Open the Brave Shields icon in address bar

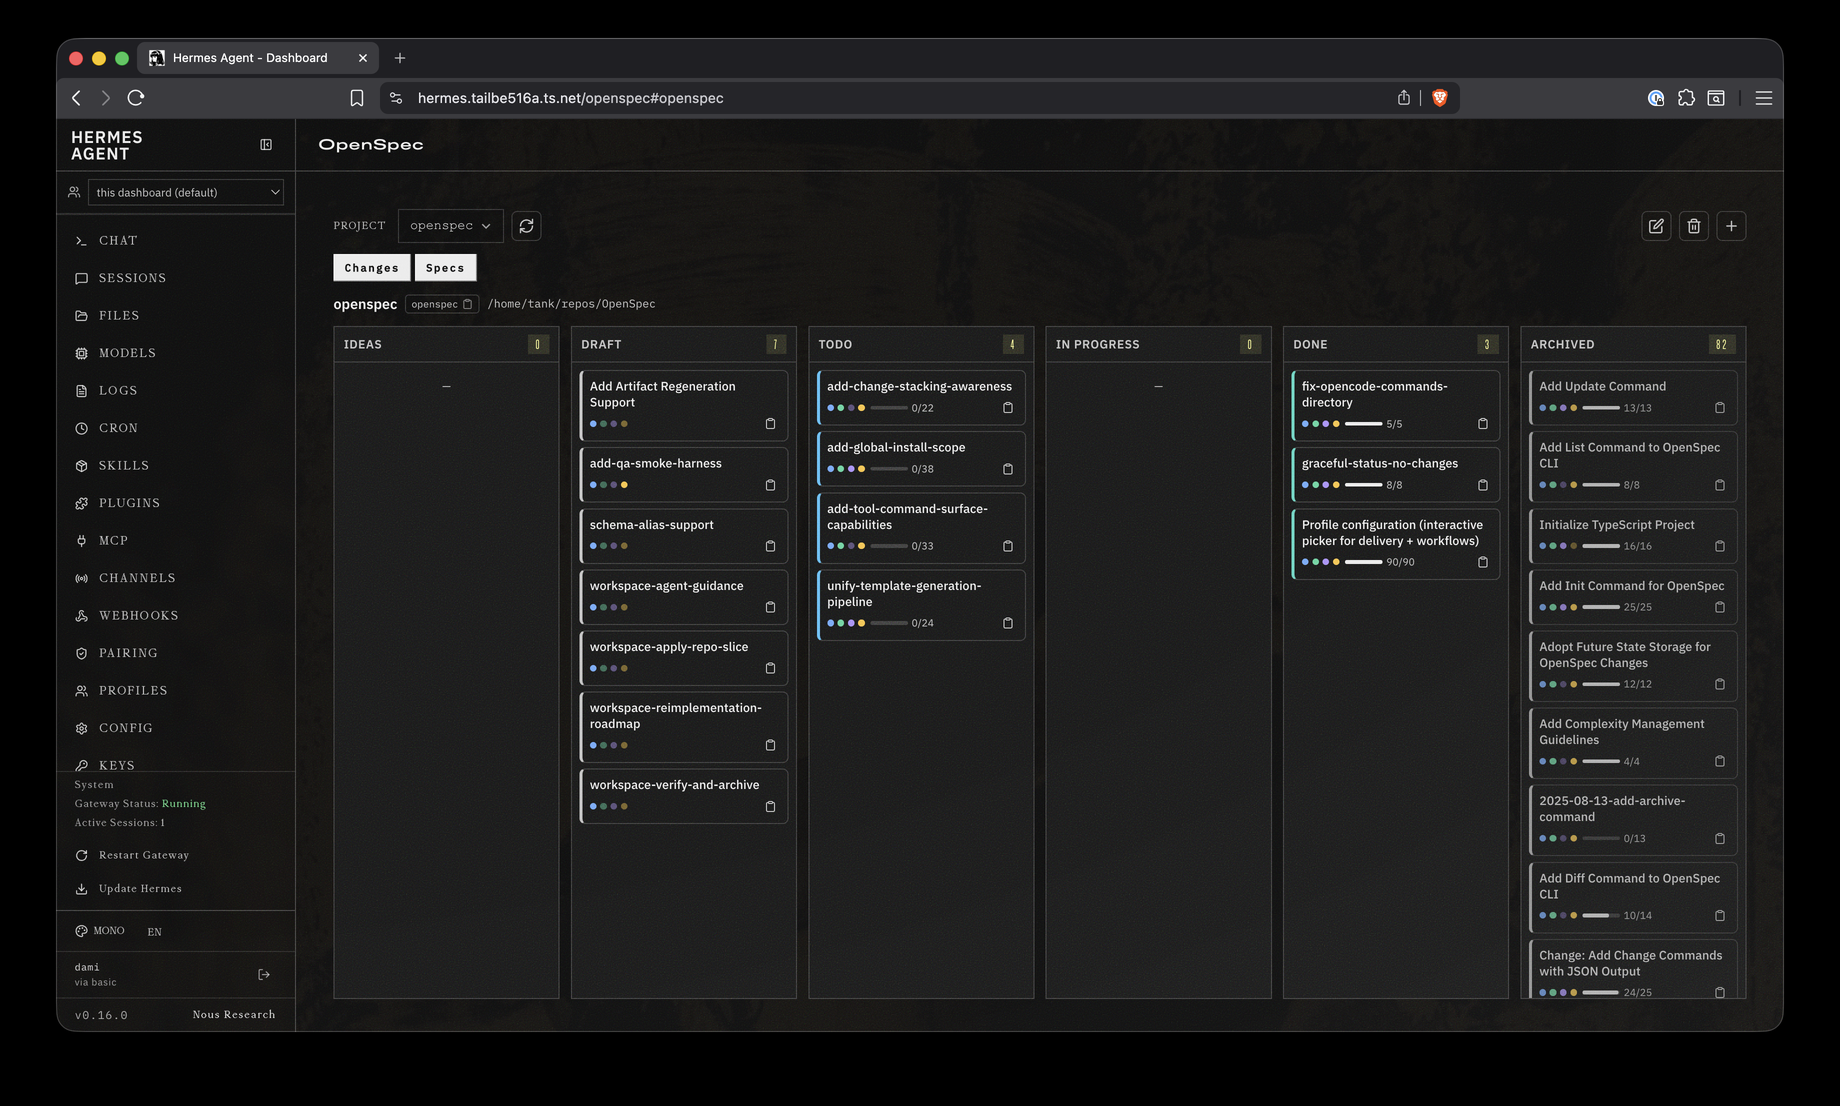click(1440, 98)
